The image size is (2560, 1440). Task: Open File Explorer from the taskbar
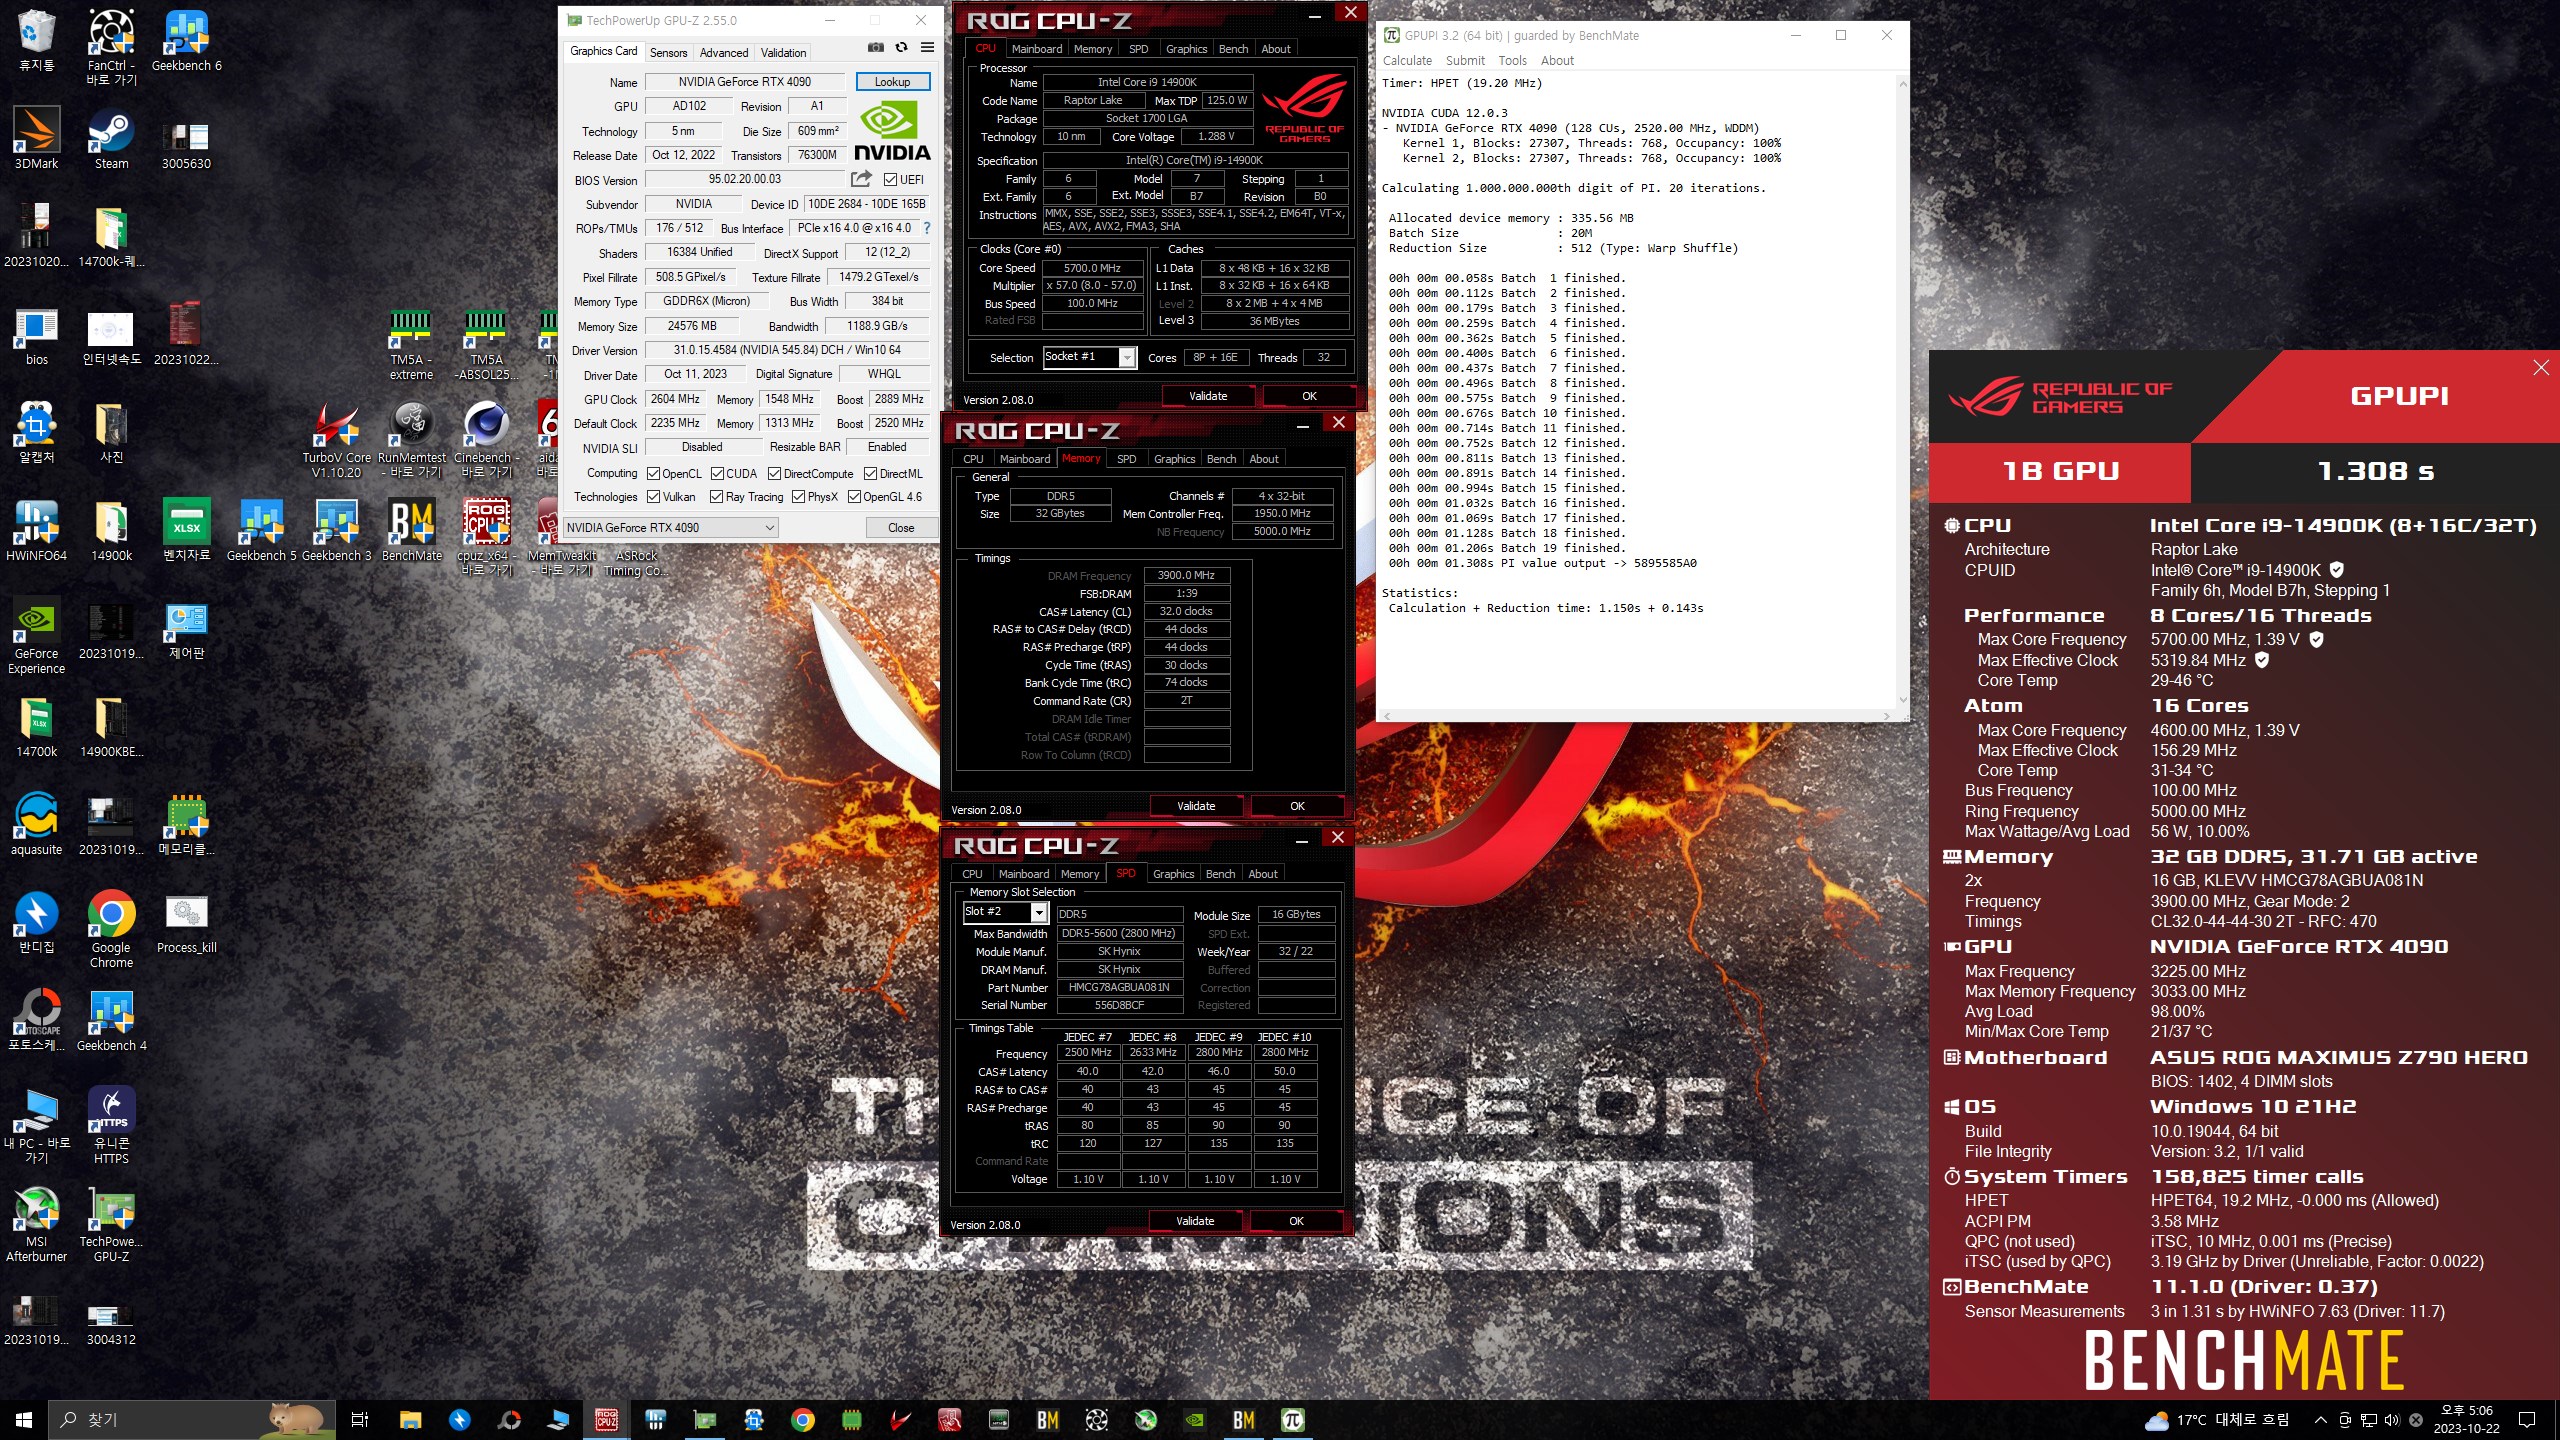point(410,1419)
